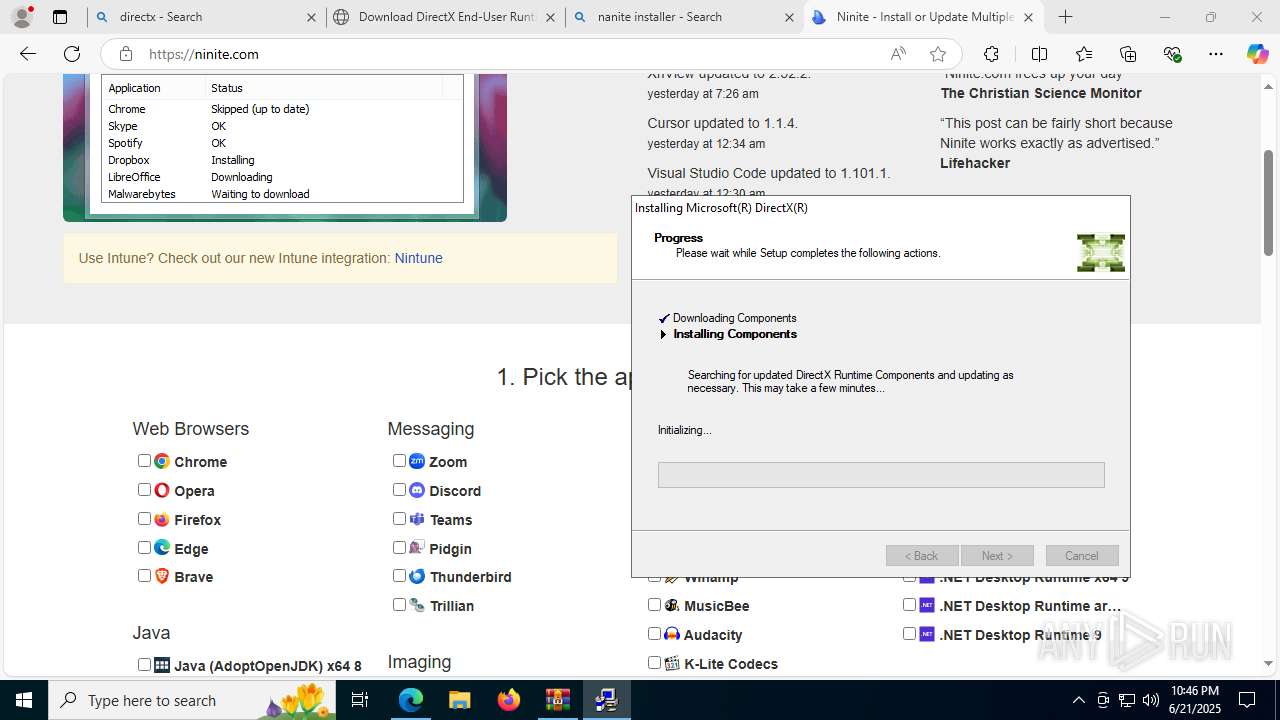View site information lock icon
Image resolution: width=1280 pixels, height=720 pixels.
126,54
